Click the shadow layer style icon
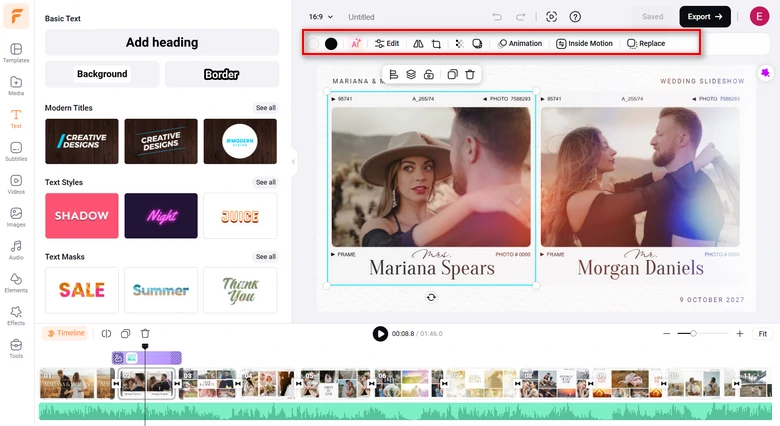The height and width of the screenshot is (426, 780). pyautogui.click(x=477, y=44)
